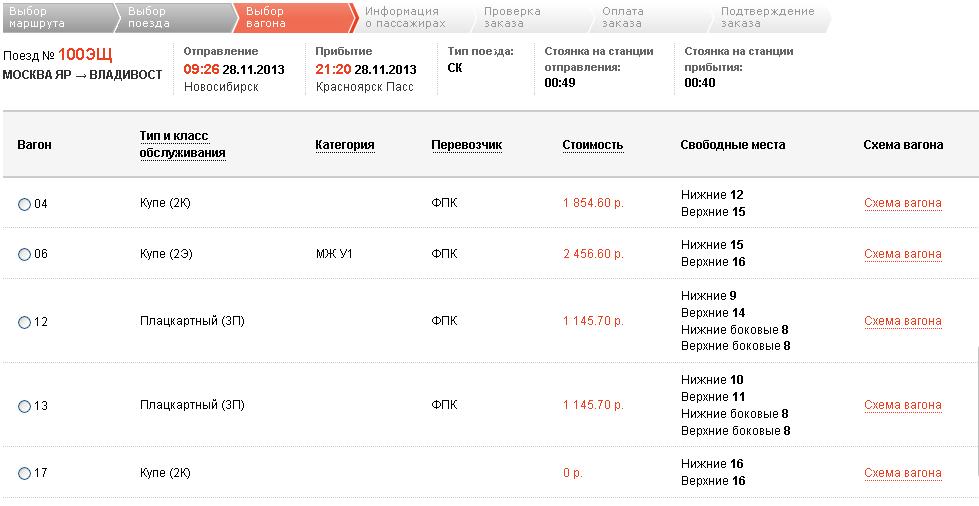979x506 pixels.
Task: Select wagon 04 radio button
Action: click(x=24, y=205)
